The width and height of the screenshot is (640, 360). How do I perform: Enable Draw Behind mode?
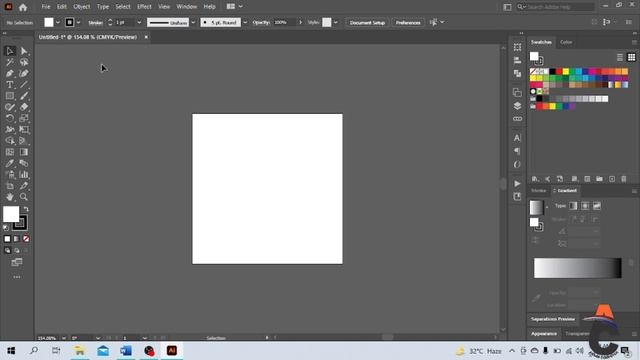[17, 250]
